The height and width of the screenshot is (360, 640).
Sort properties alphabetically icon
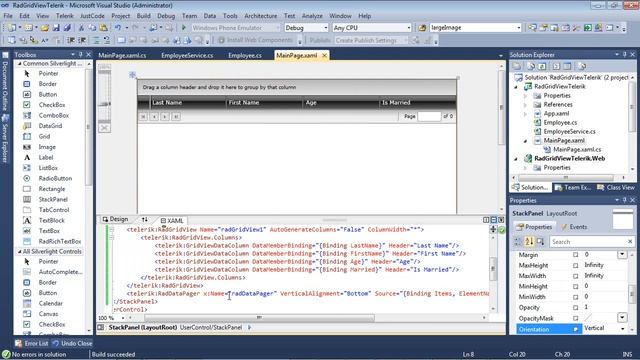point(529,242)
